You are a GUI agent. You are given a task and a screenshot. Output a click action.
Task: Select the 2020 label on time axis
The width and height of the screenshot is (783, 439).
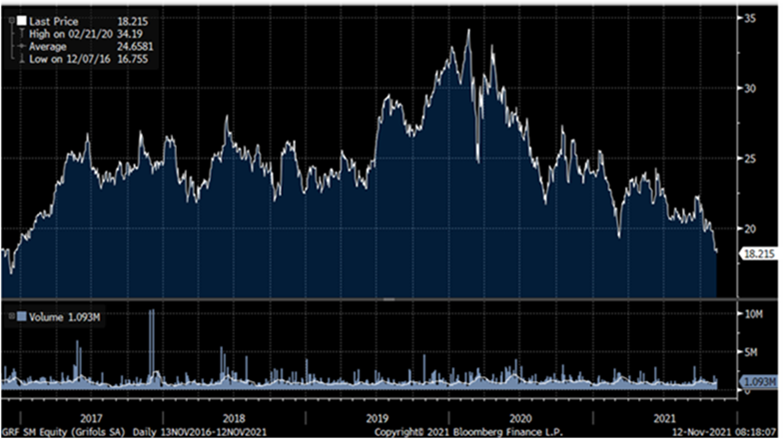[x=519, y=417]
